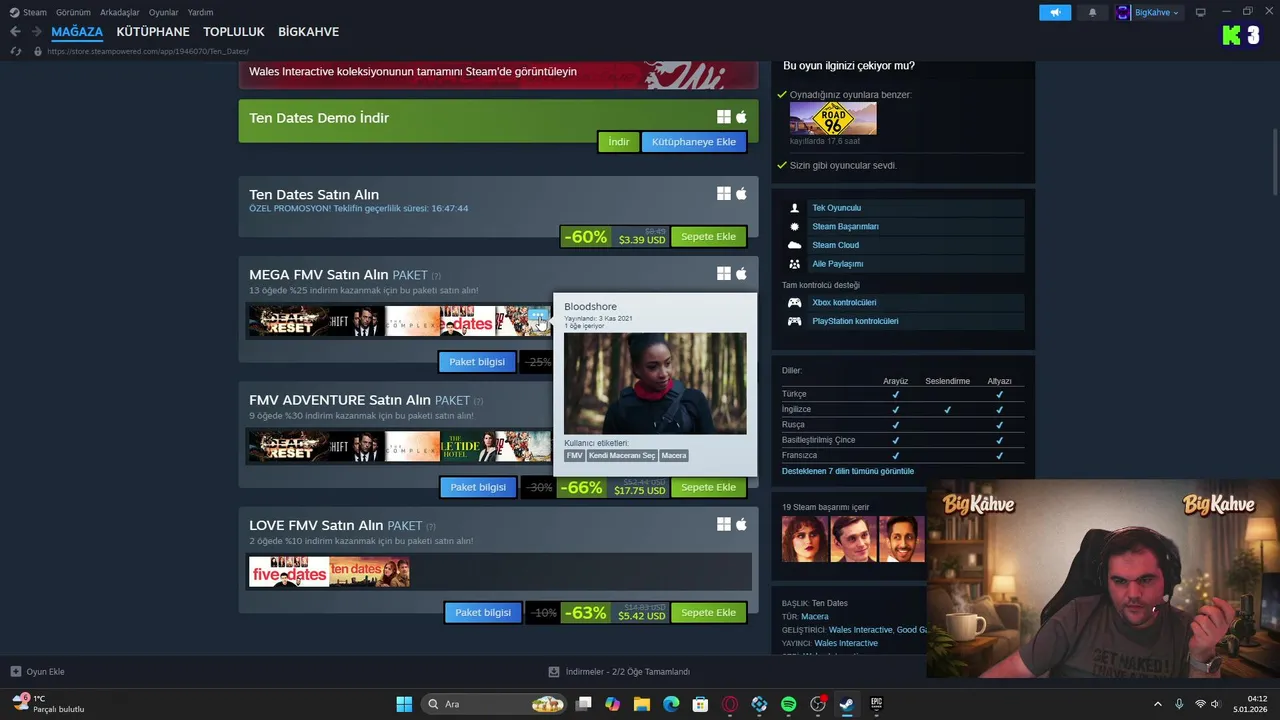This screenshot has height=720, width=1280.
Task: Open Epic Games Launcher from the taskbar
Action: click(876, 704)
